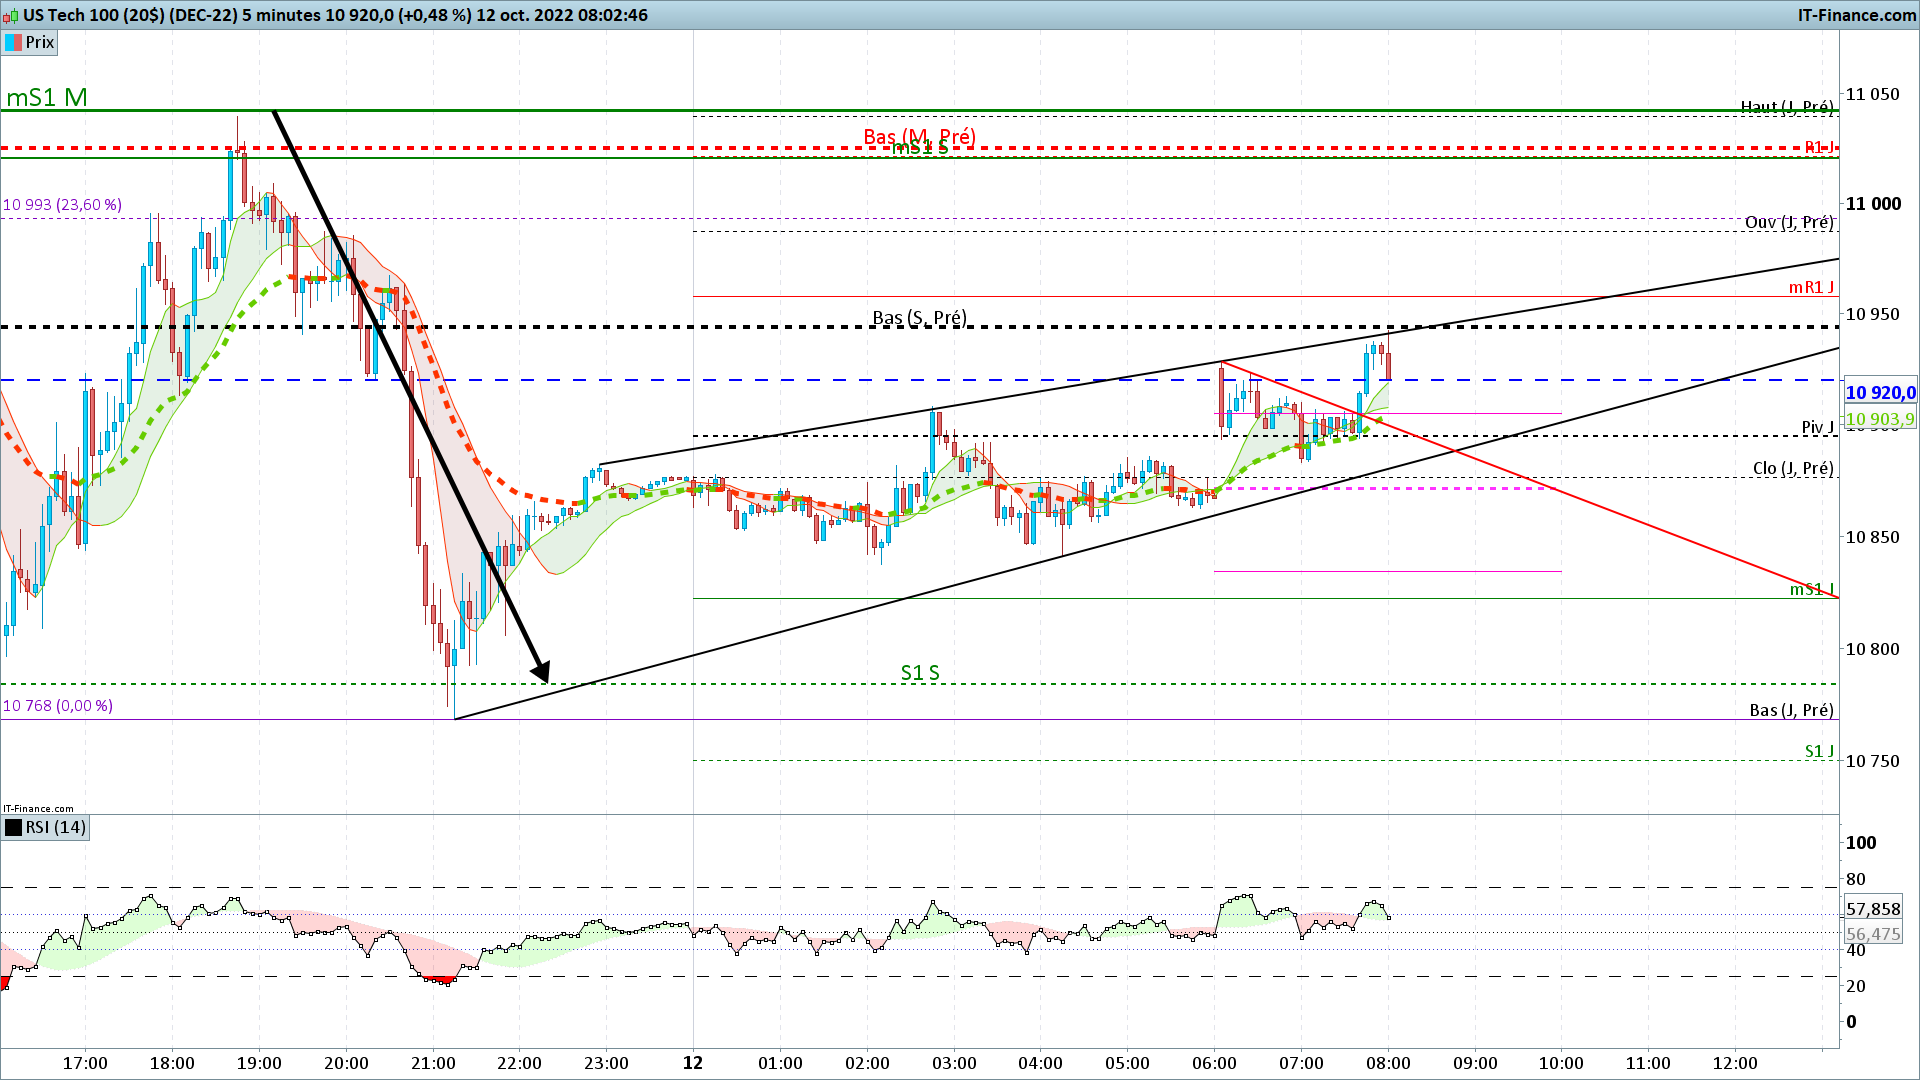Click the 100 level on the RSI scale
The height and width of the screenshot is (1080, 1920).
click(1861, 843)
